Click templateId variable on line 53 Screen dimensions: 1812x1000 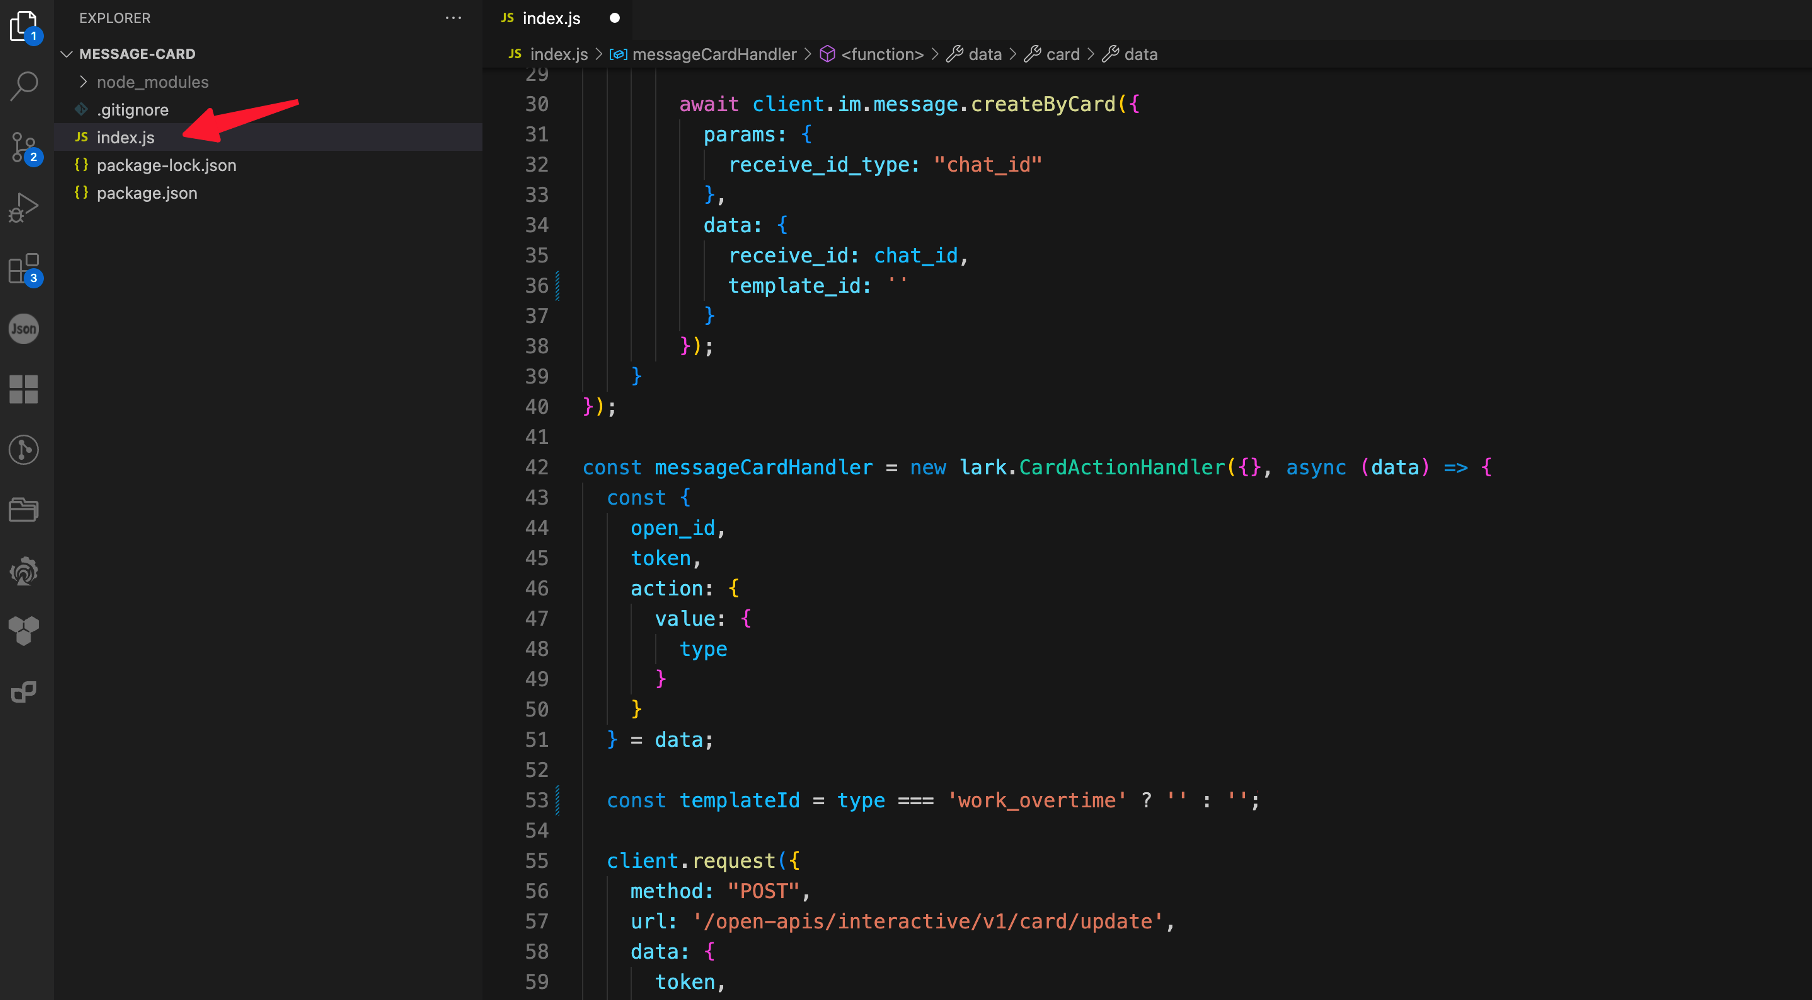pyautogui.click(x=740, y=801)
